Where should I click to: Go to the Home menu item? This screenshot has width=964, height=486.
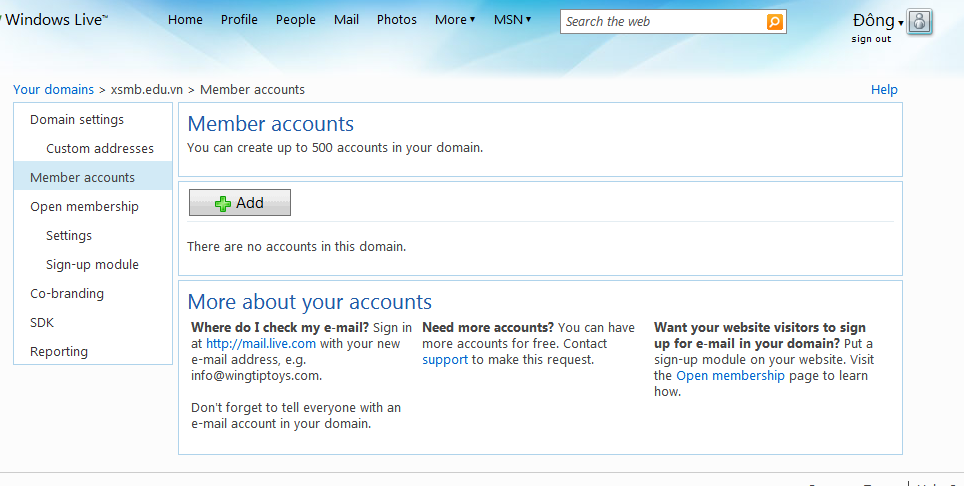click(x=185, y=20)
